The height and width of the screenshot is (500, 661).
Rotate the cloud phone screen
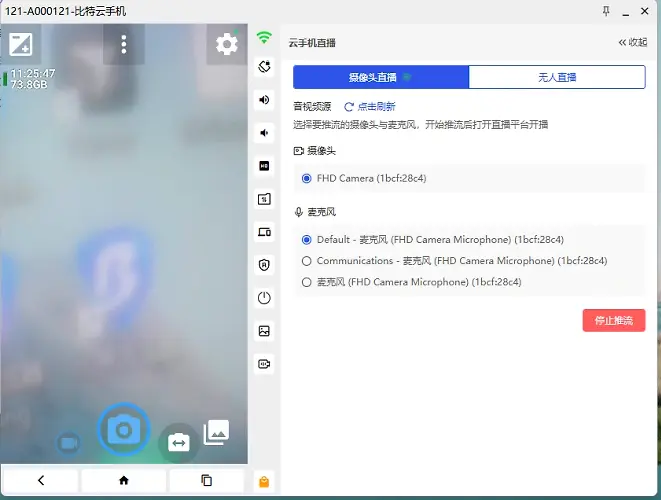click(264, 67)
